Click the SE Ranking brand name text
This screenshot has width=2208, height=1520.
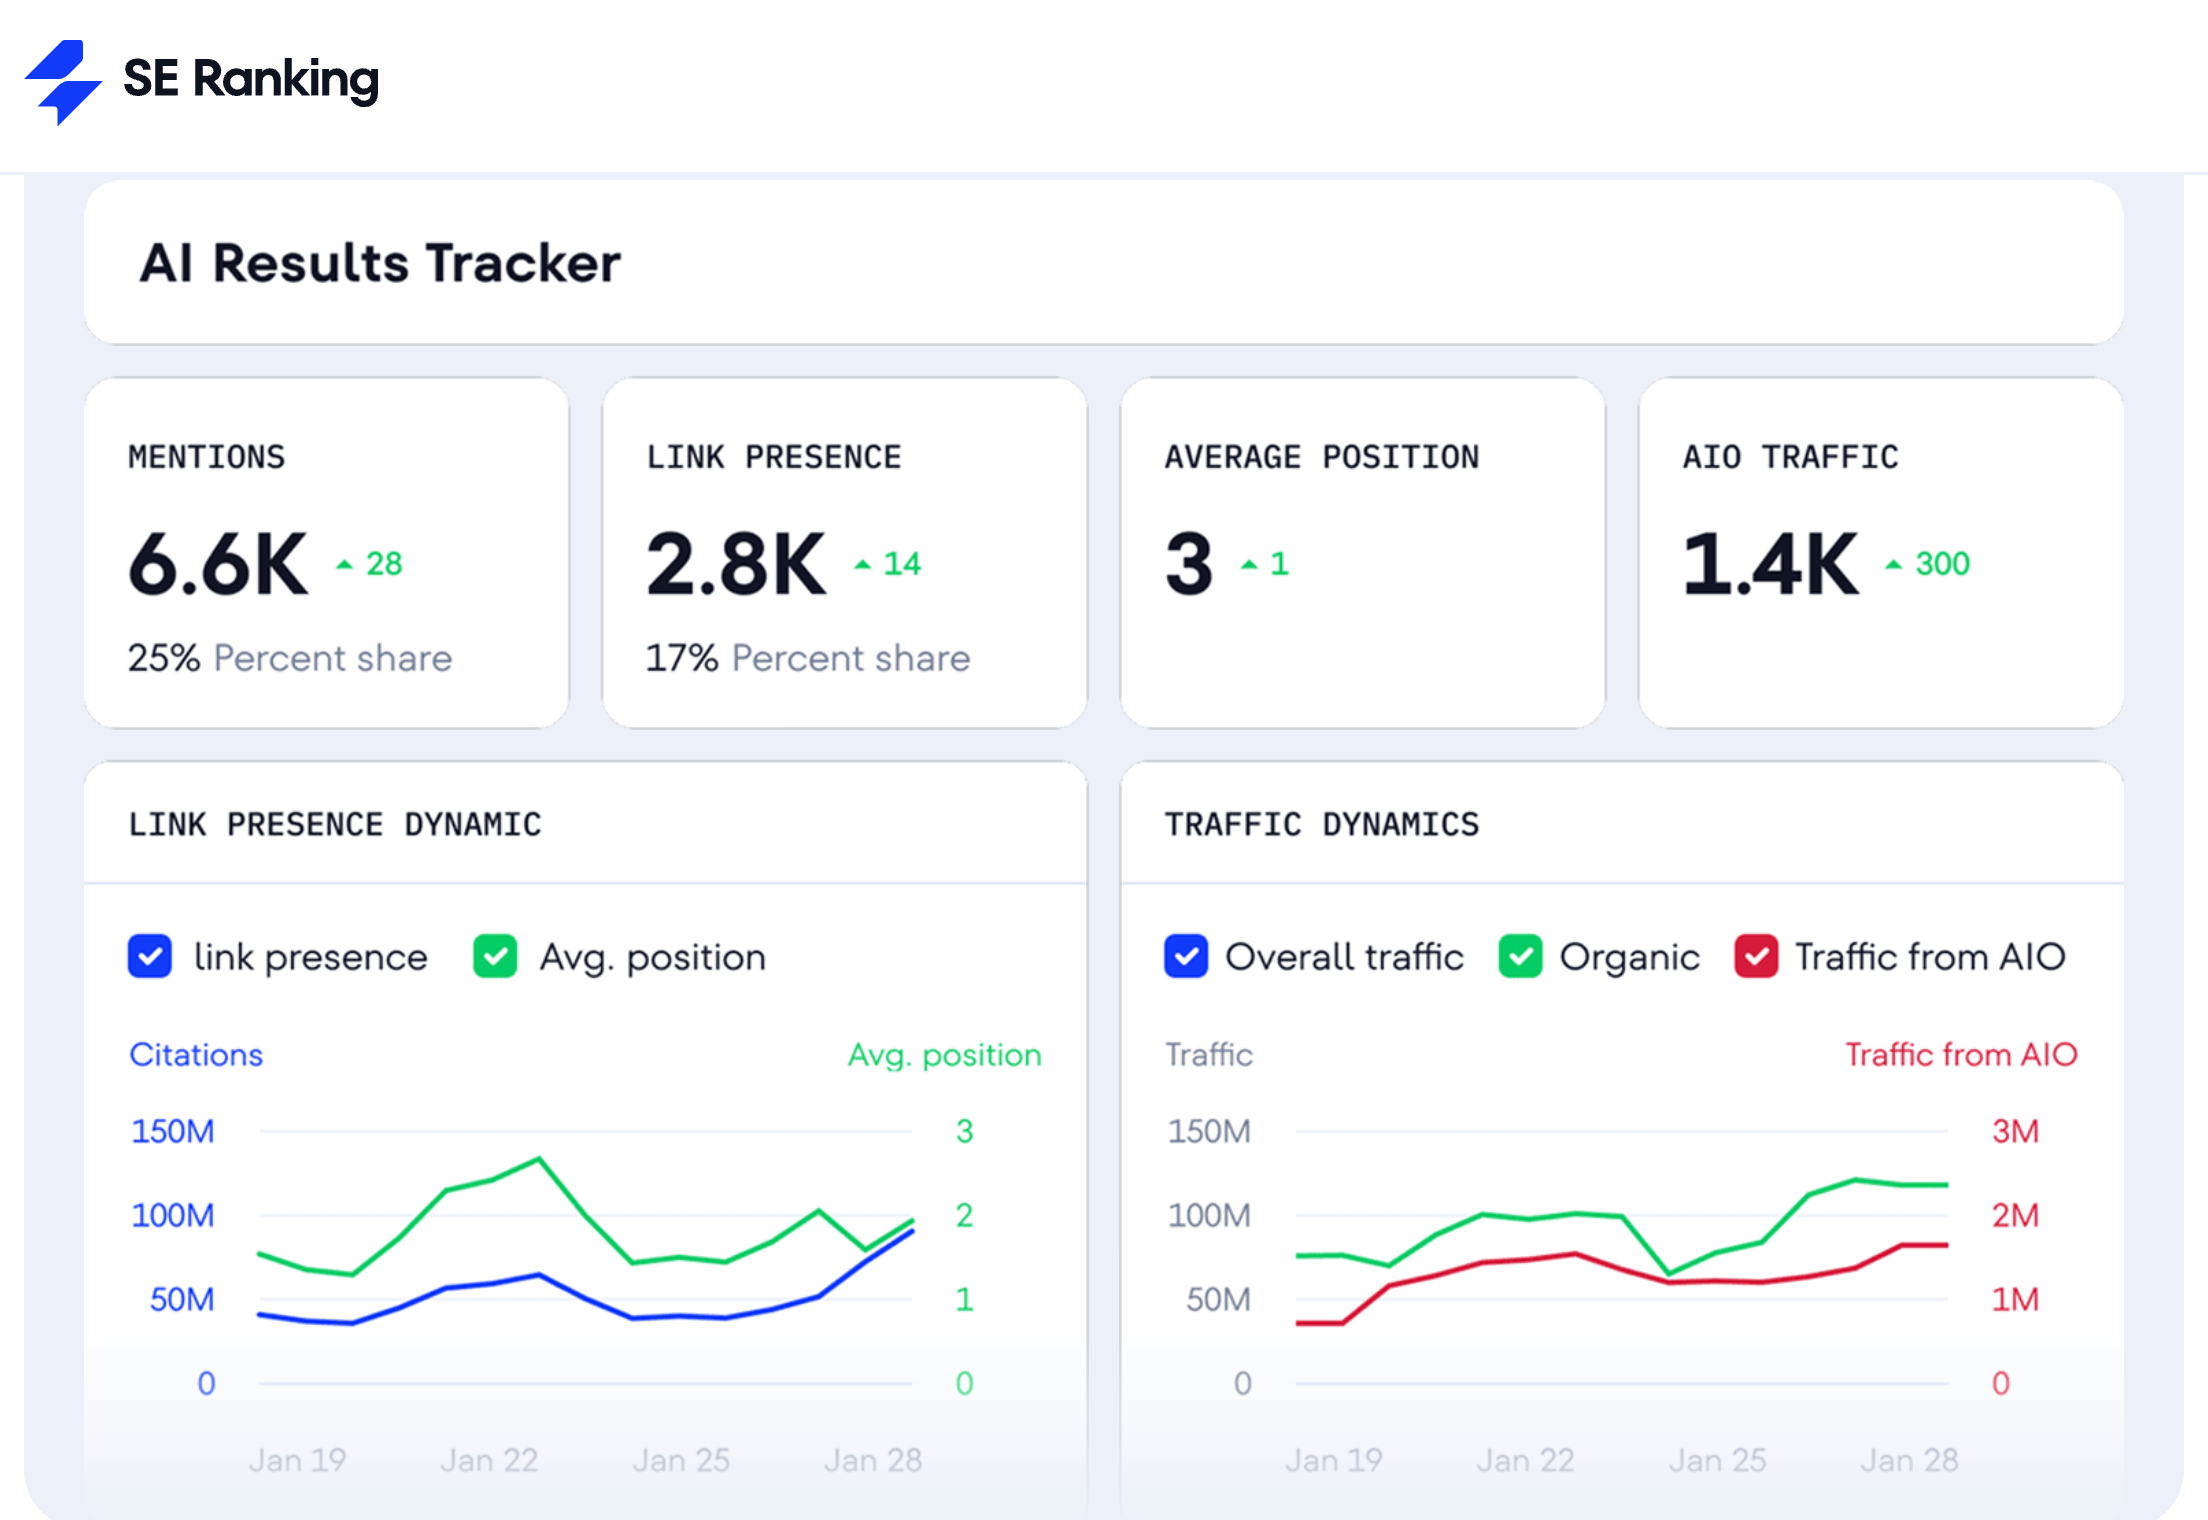click(250, 80)
